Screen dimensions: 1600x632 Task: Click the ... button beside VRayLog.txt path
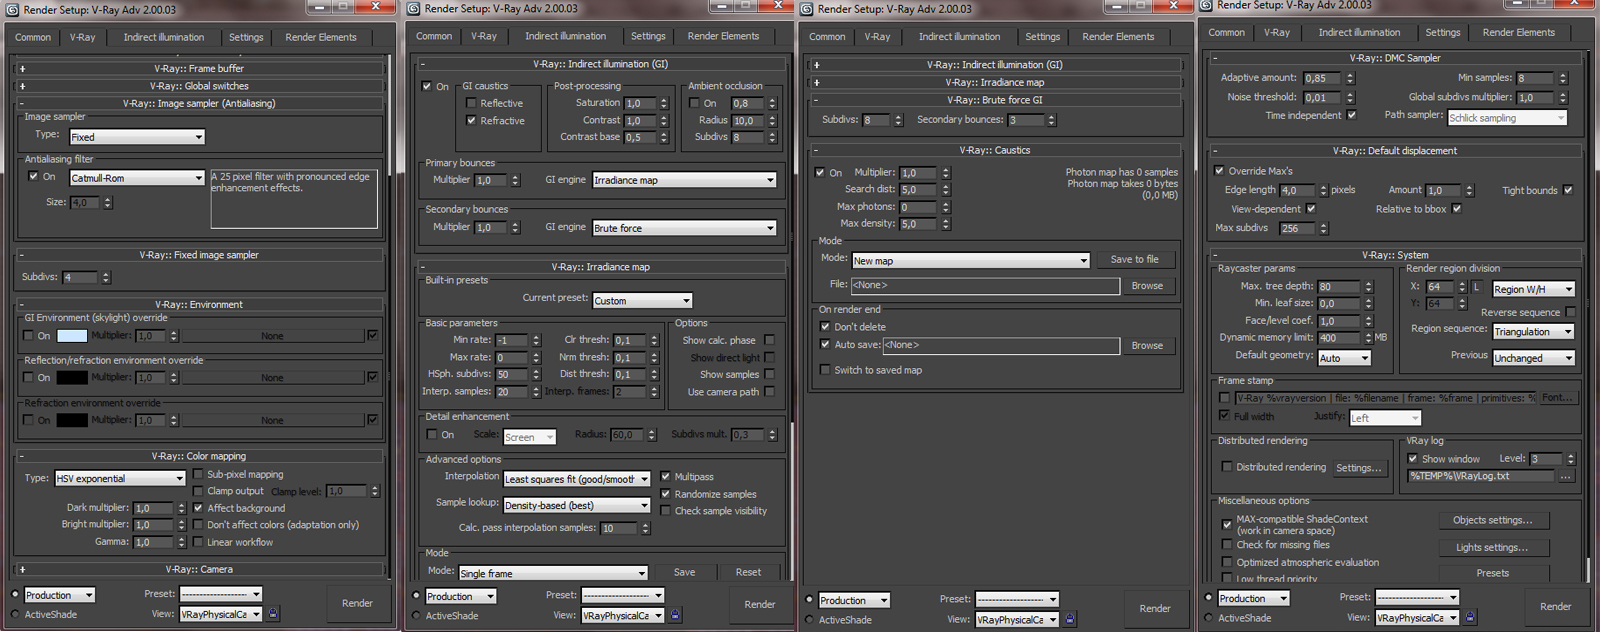coord(1566,476)
